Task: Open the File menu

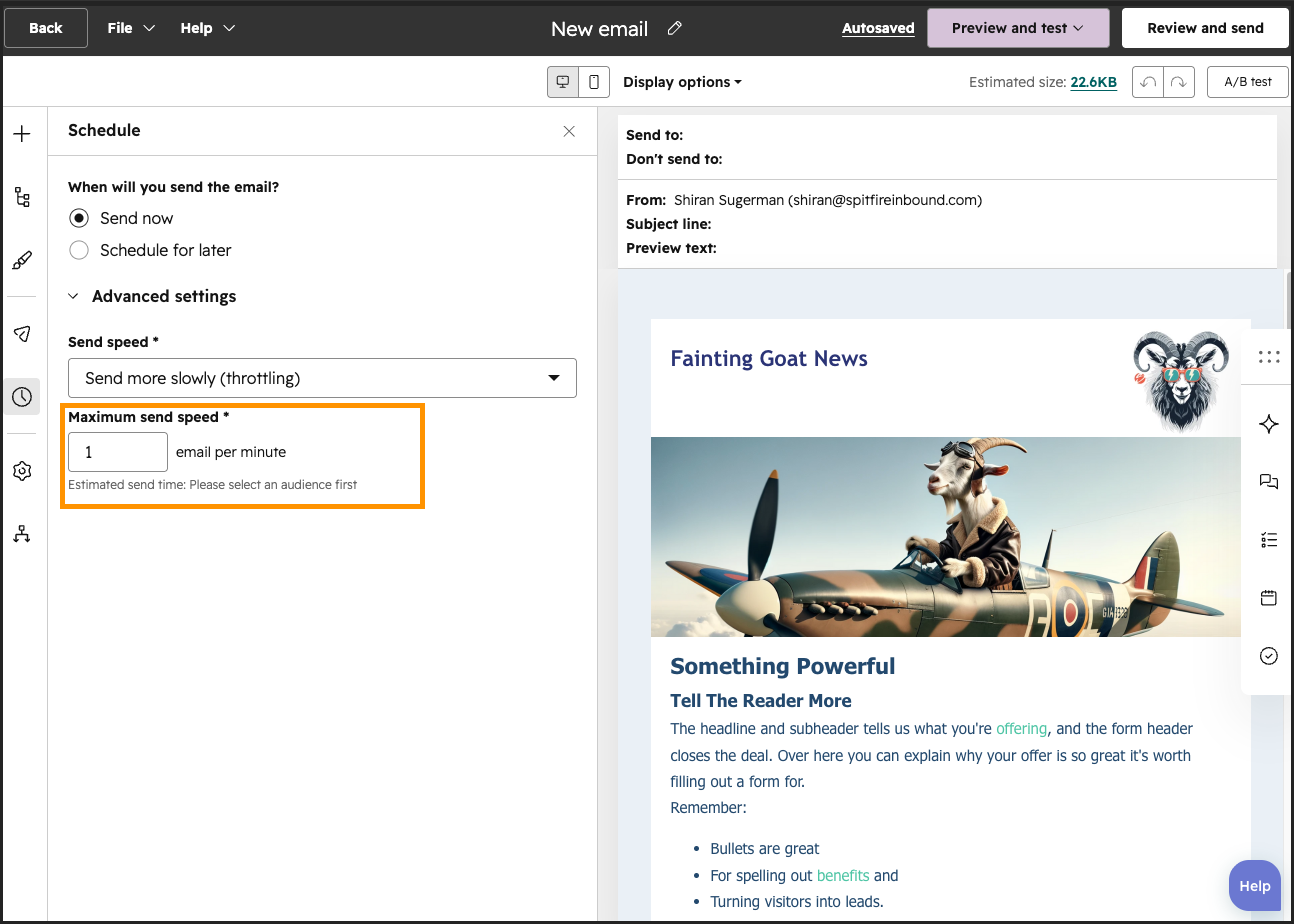Action: click(x=129, y=28)
